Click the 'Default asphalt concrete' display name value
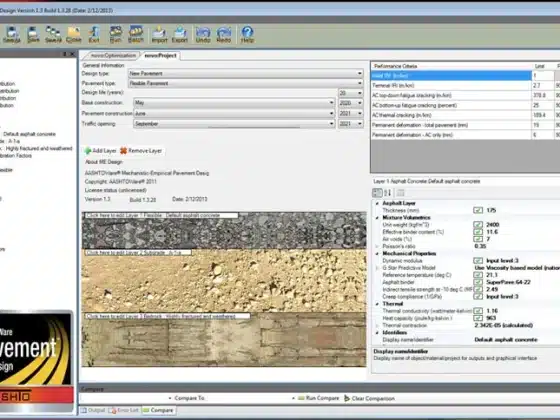The height and width of the screenshot is (420, 560). click(x=506, y=340)
